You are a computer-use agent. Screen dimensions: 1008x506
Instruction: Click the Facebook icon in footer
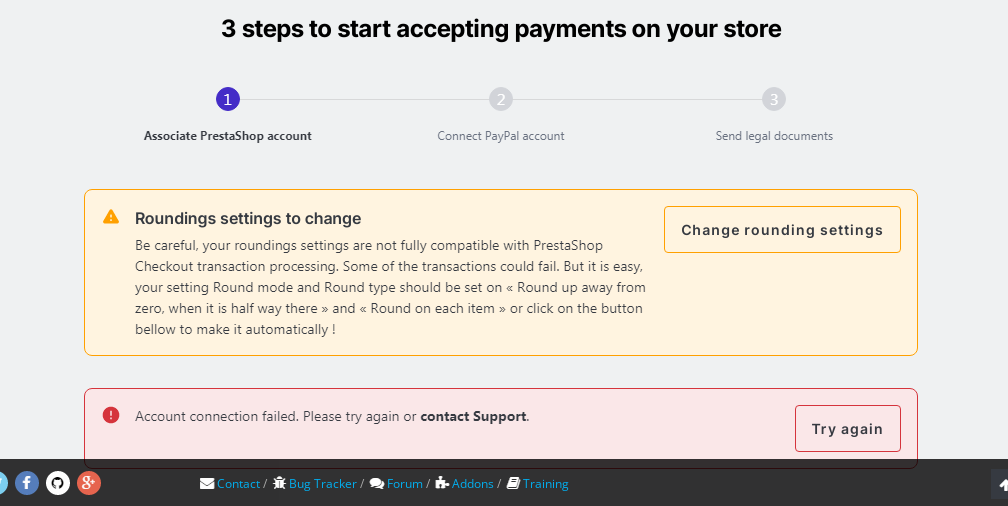pos(27,483)
